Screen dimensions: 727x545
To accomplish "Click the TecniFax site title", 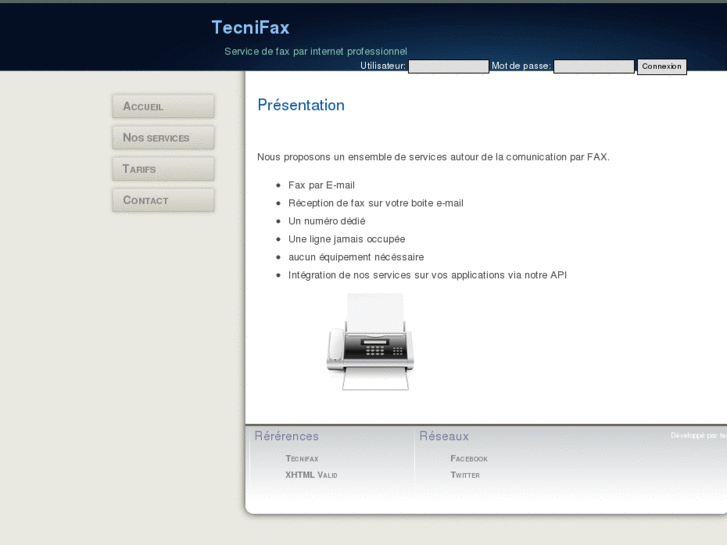I will [x=250, y=27].
